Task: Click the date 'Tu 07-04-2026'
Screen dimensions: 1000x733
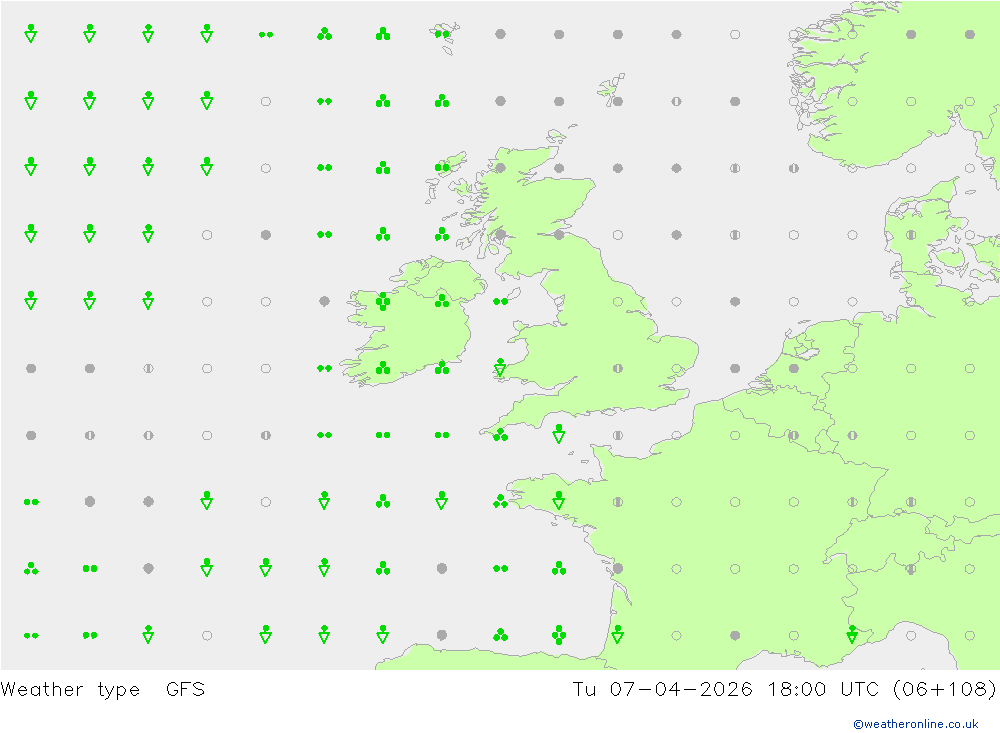Action: pos(662,690)
